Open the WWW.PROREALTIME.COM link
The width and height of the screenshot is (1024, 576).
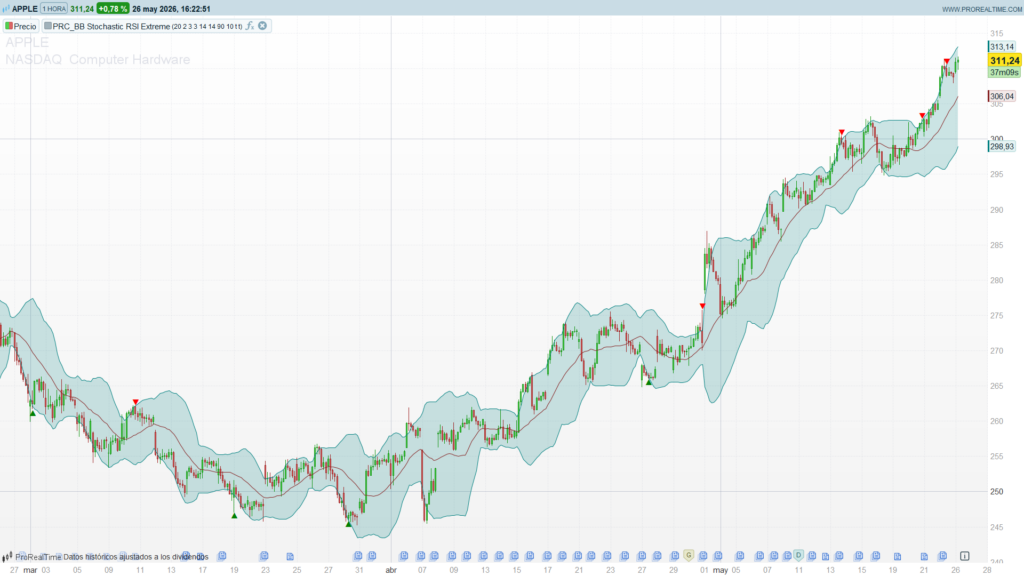point(982,9)
